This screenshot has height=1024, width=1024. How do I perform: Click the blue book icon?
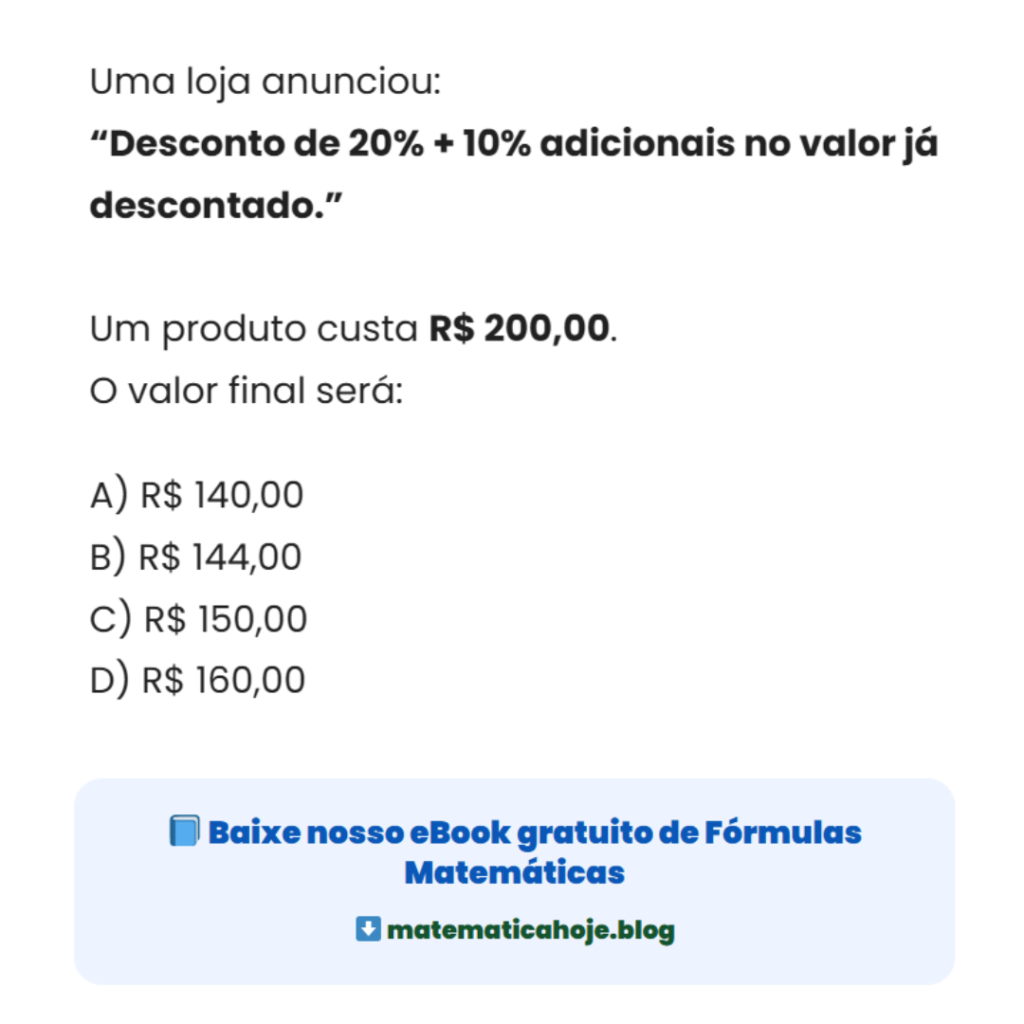pyautogui.click(x=185, y=832)
